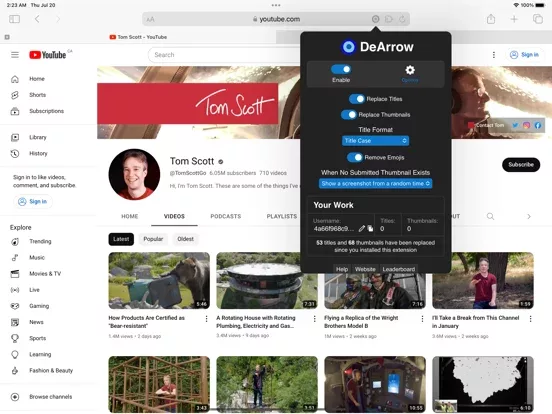The height and width of the screenshot is (414, 552).
Task: Show more channel tabs with right chevron
Action: [x=529, y=217]
